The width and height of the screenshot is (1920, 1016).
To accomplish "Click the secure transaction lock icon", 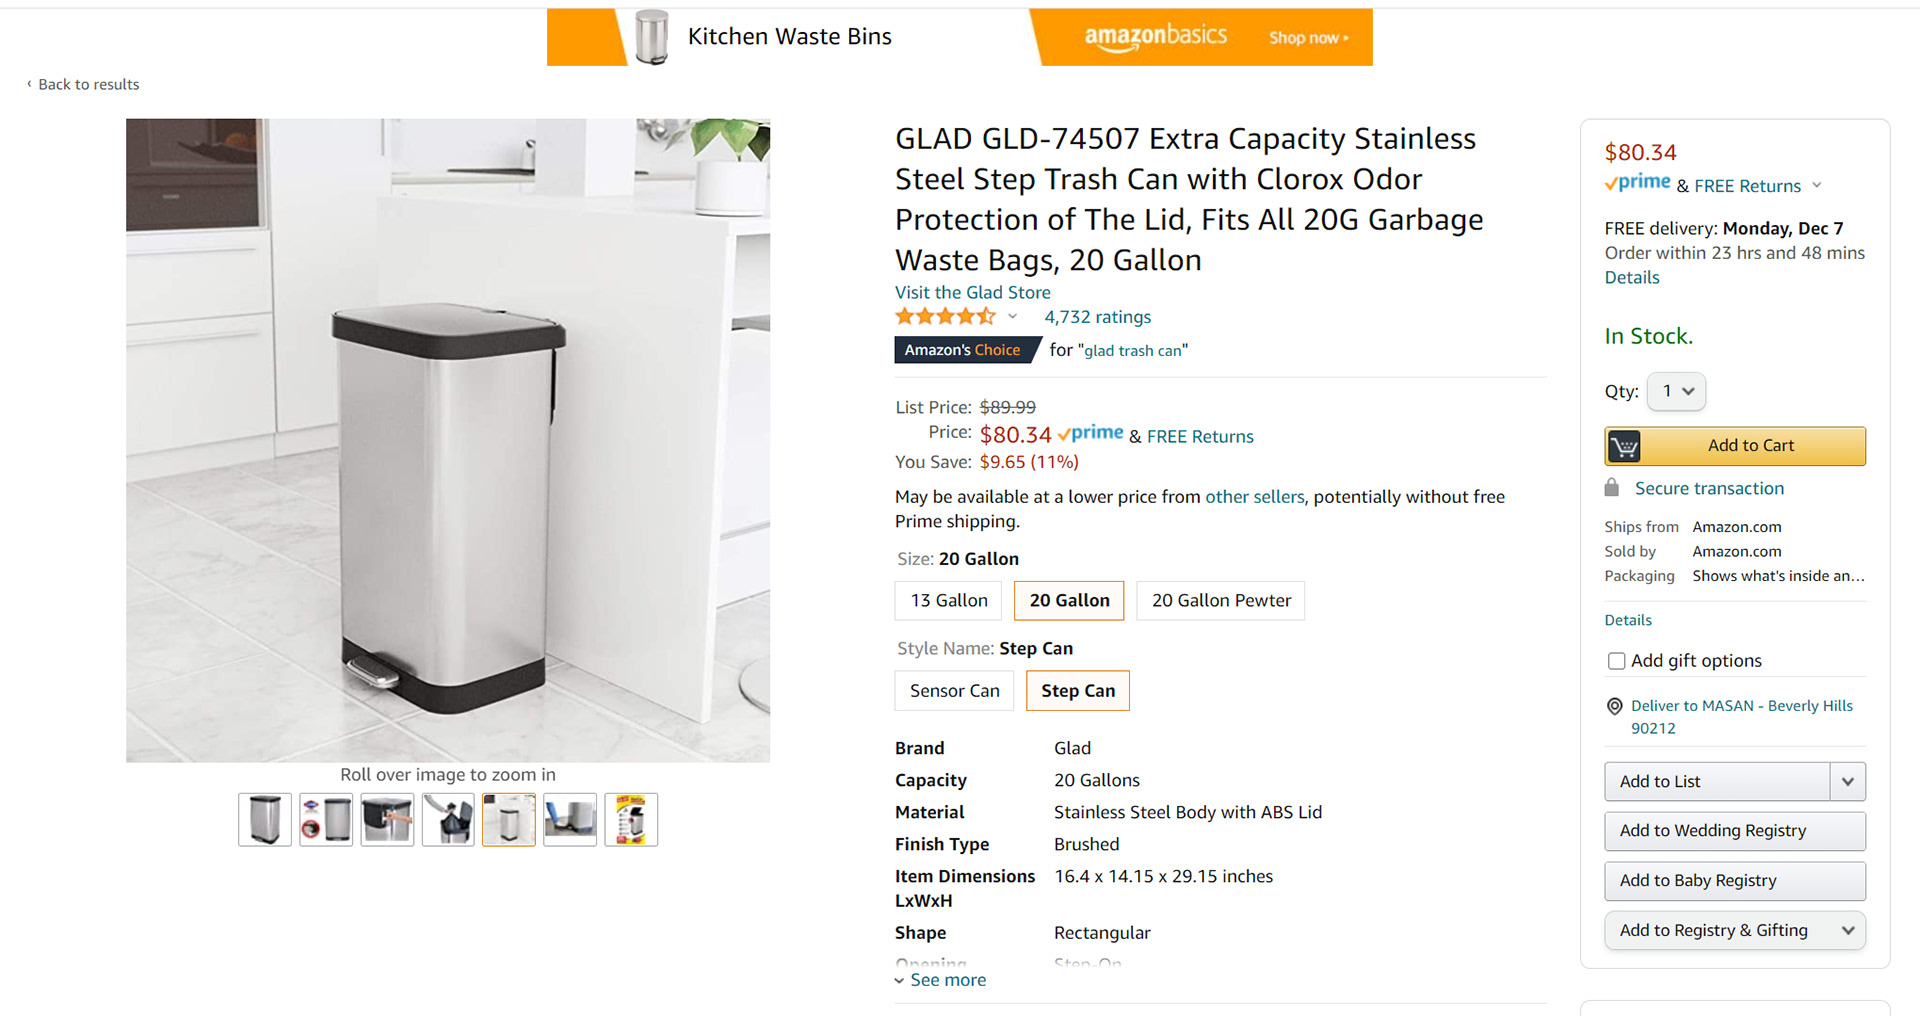I will click(1611, 488).
